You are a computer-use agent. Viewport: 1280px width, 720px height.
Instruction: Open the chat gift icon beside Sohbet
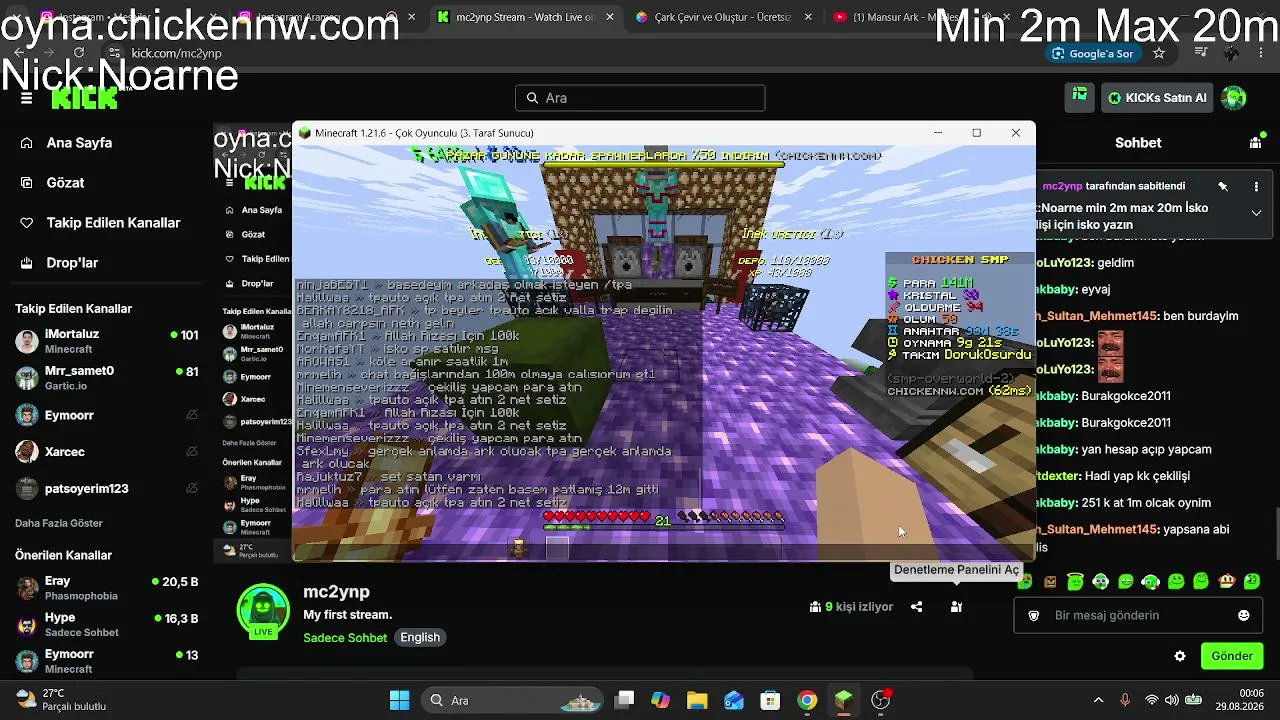1256,143
